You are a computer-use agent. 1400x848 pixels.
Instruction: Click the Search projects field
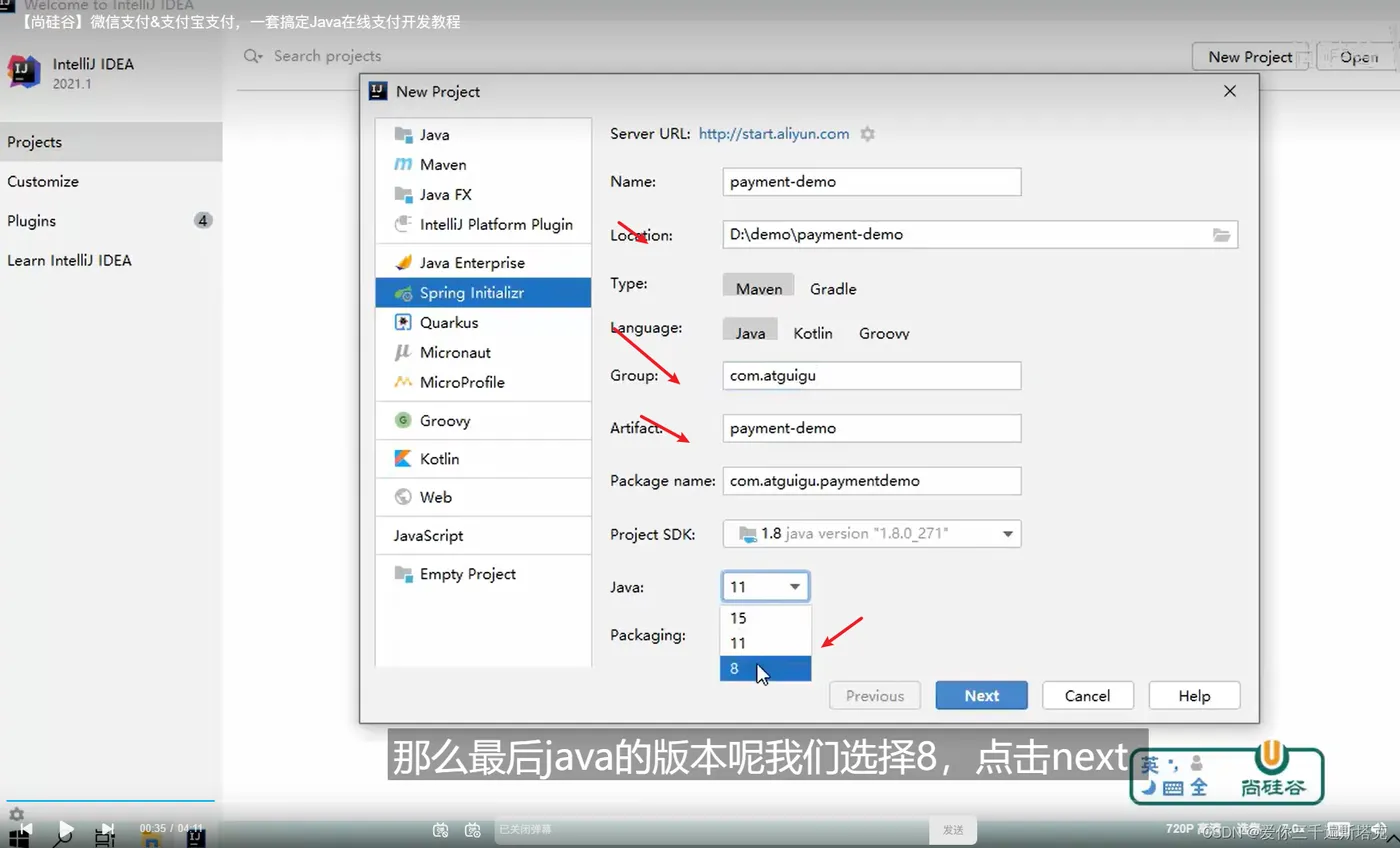[x=327, y=57]
